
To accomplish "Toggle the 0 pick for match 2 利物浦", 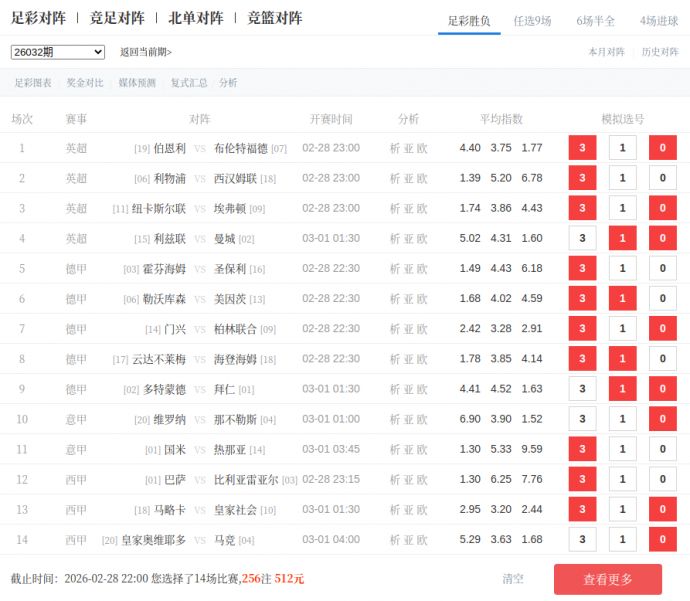I will pos(662,178).
